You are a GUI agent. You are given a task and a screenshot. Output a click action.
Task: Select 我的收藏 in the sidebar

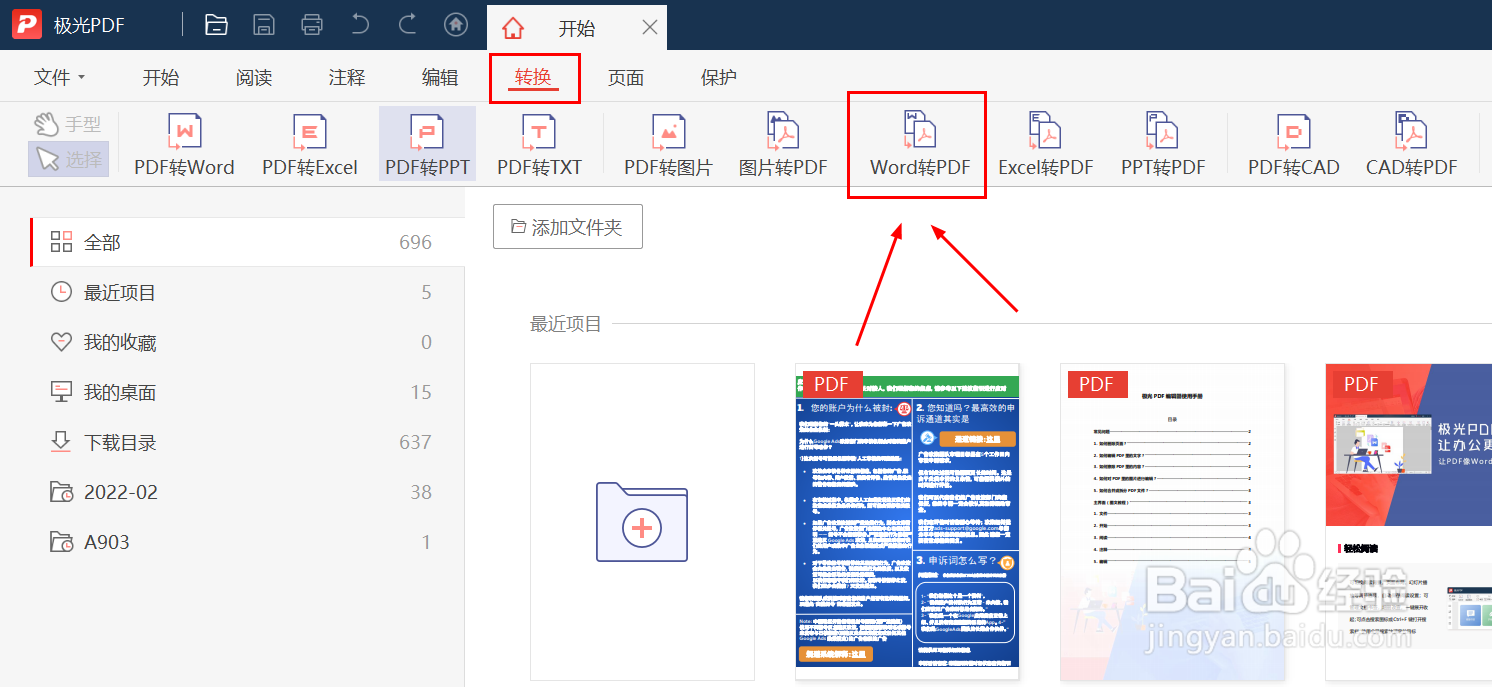pos(247,342)
